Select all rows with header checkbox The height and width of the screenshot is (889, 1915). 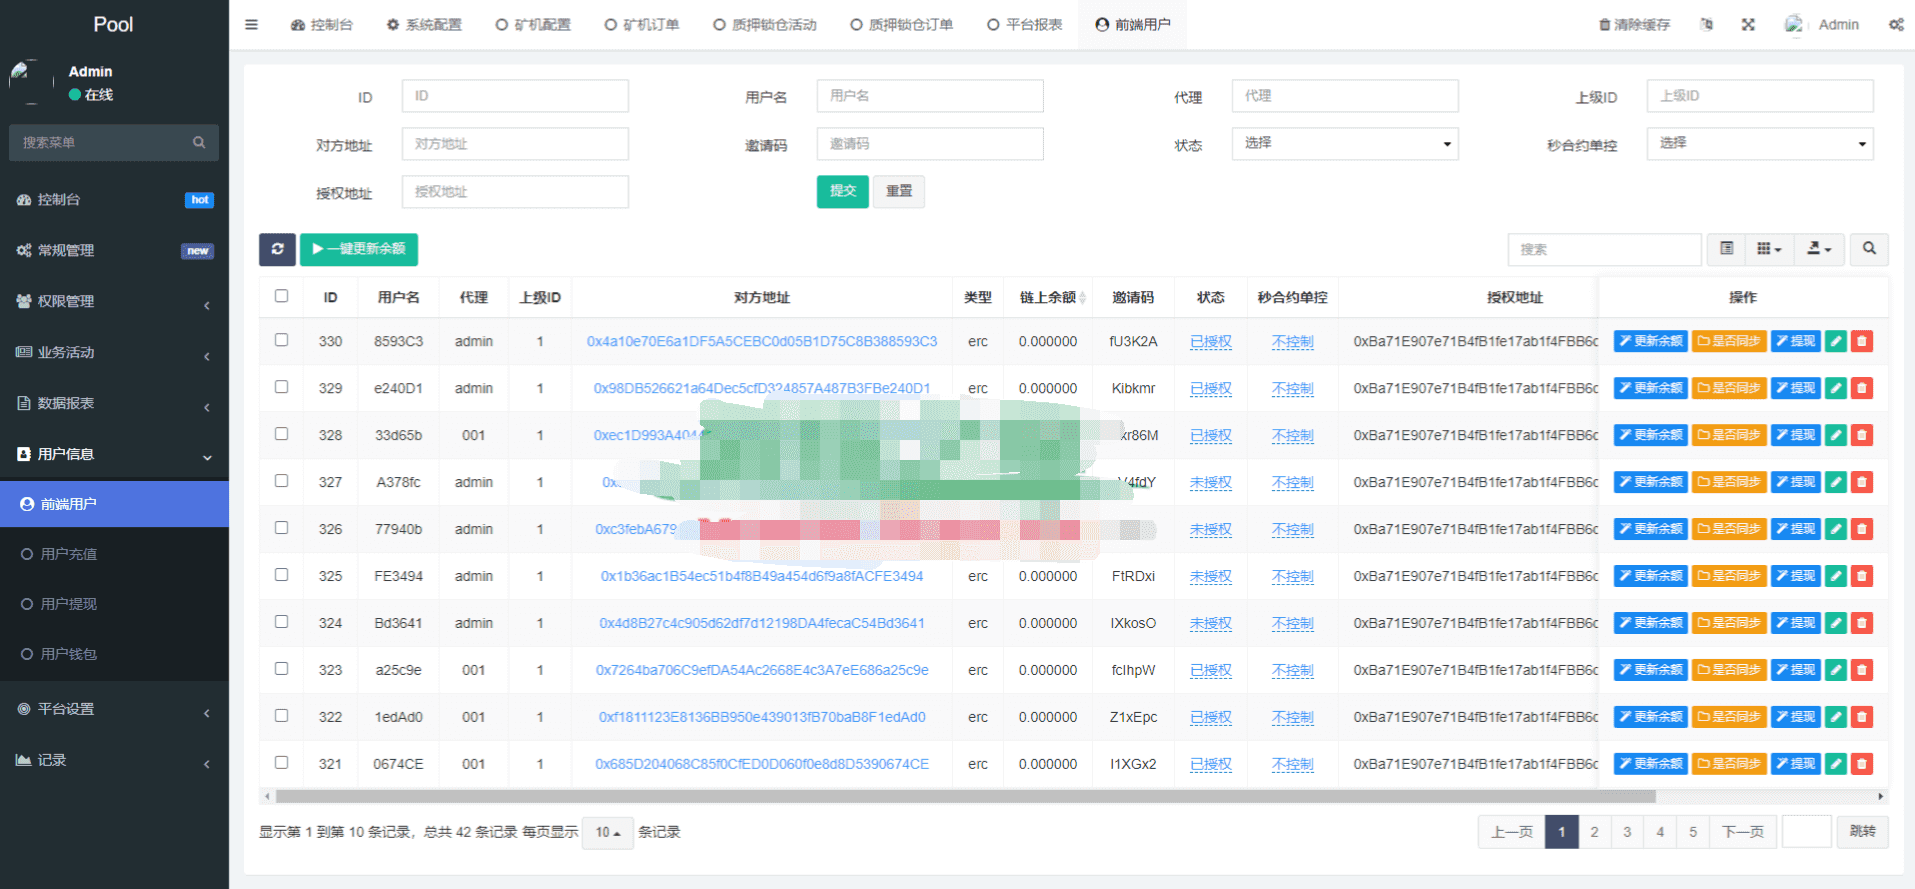click(x=281, y=296)
